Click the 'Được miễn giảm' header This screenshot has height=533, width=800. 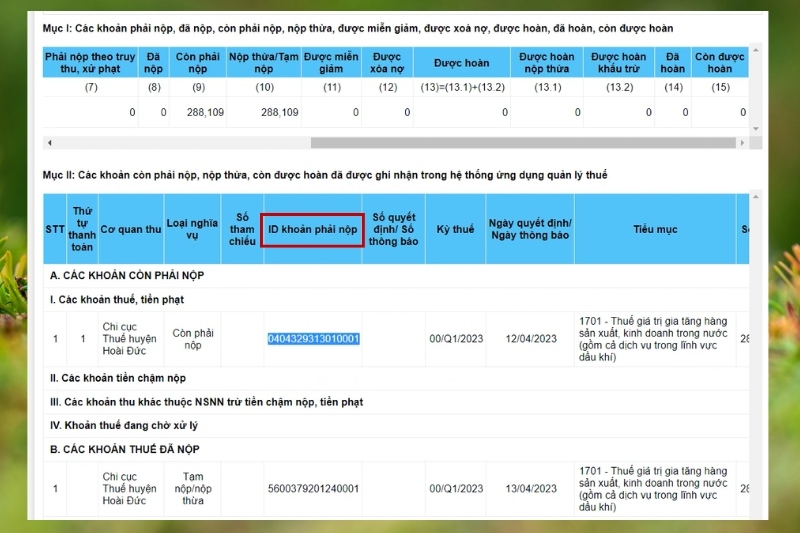(x=331, y=62)
